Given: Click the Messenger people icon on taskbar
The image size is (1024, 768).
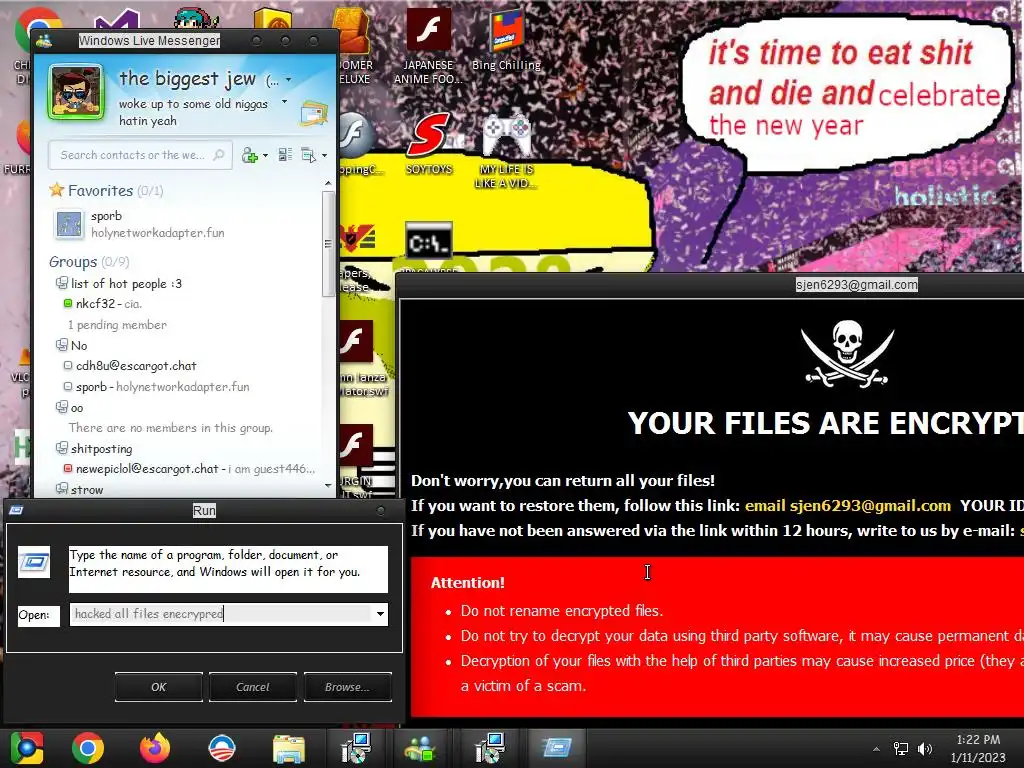Looking at the screenshot, I should (421, 749).
